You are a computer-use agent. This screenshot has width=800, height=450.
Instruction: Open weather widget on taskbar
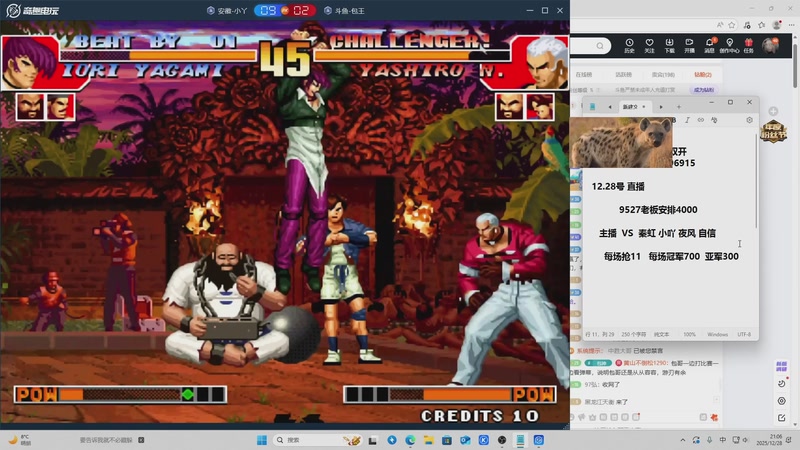pyautogui.click(x=20, y=440)
